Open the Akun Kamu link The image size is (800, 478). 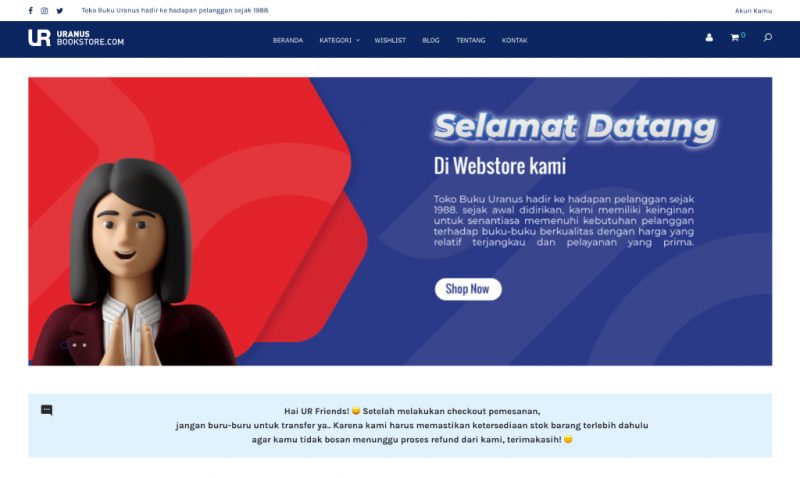(x=753, y=11)
